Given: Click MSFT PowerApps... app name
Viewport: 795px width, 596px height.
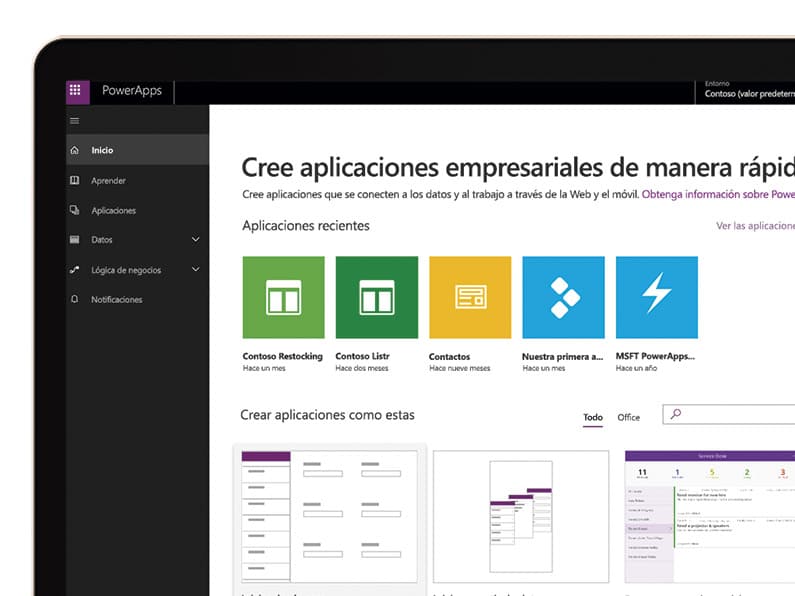Looking at the screenshot, I should click(x=655, y=356).
